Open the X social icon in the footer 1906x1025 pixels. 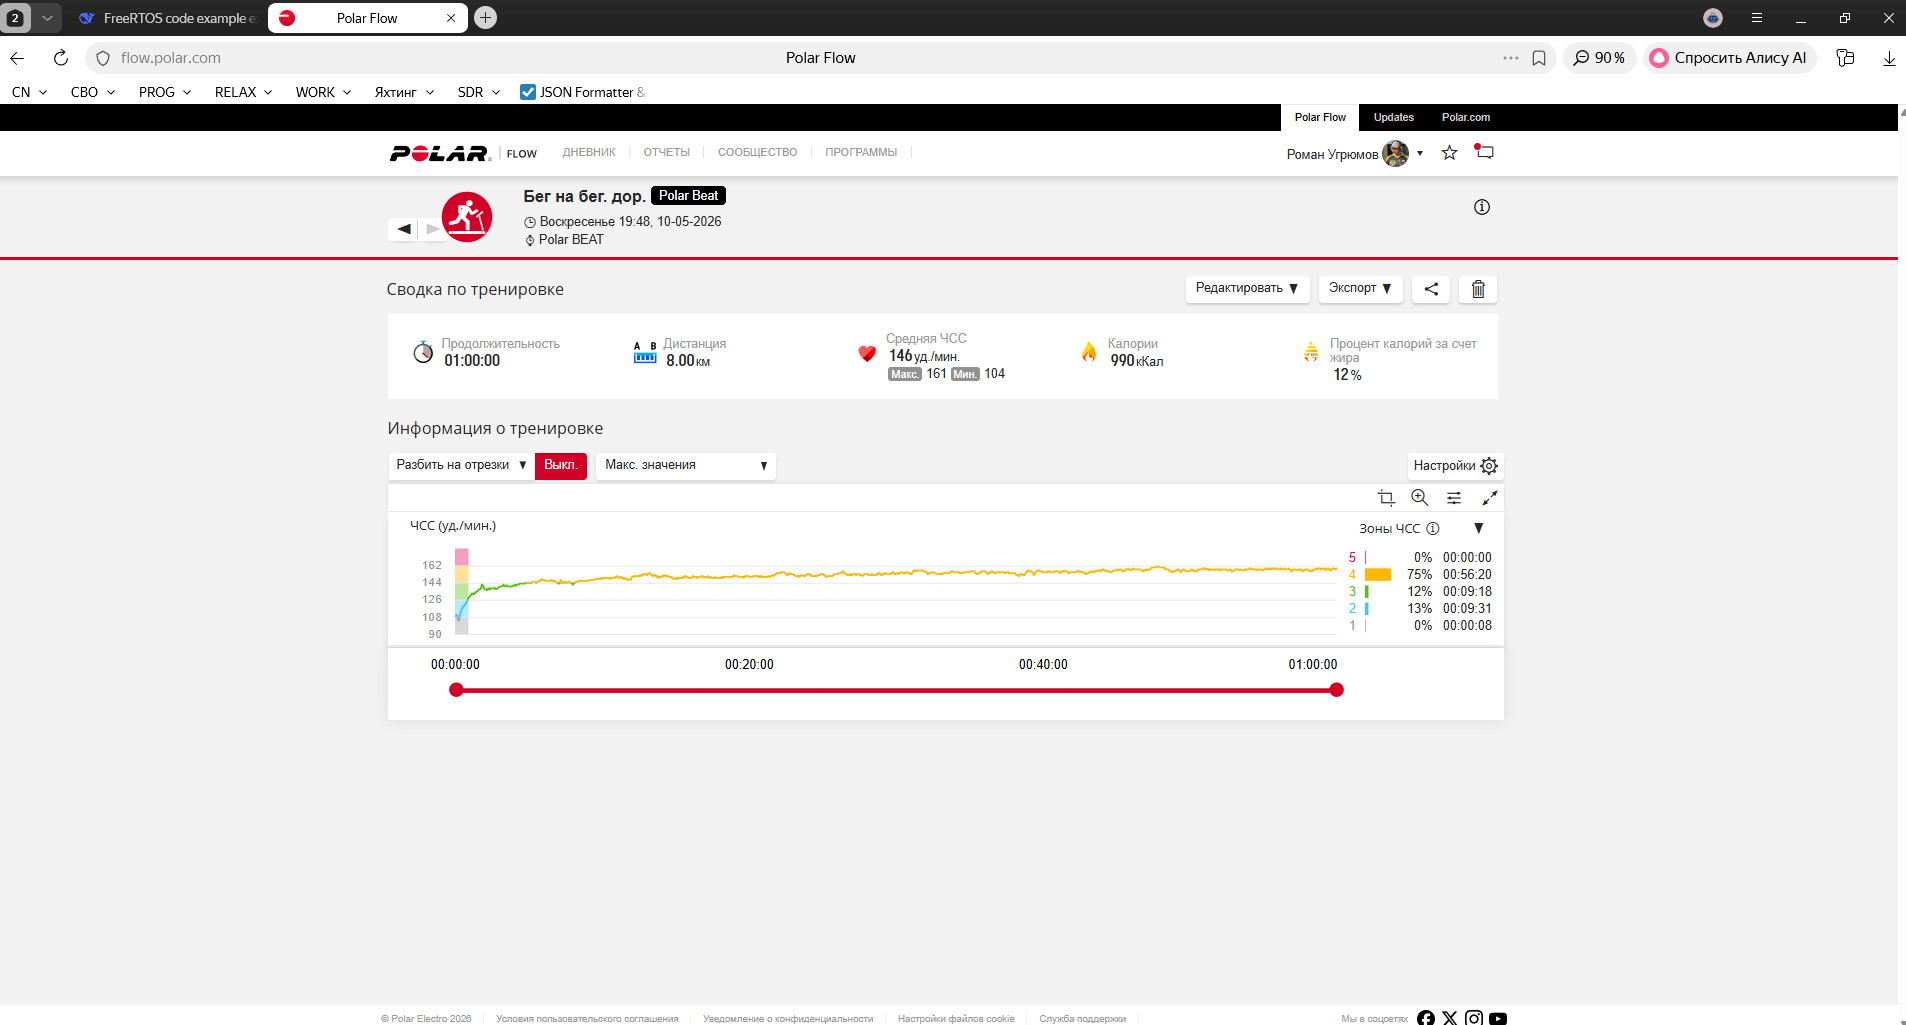coord(1450,1018)
